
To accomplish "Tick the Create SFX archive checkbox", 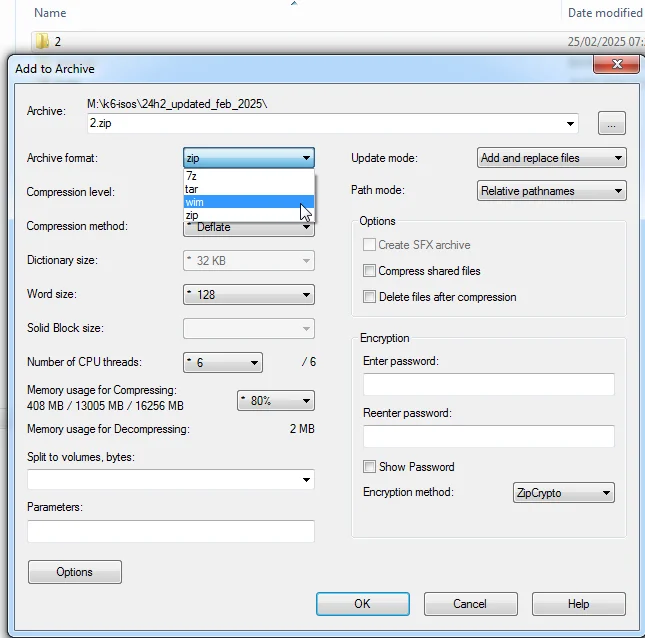I will coord(369,245).
